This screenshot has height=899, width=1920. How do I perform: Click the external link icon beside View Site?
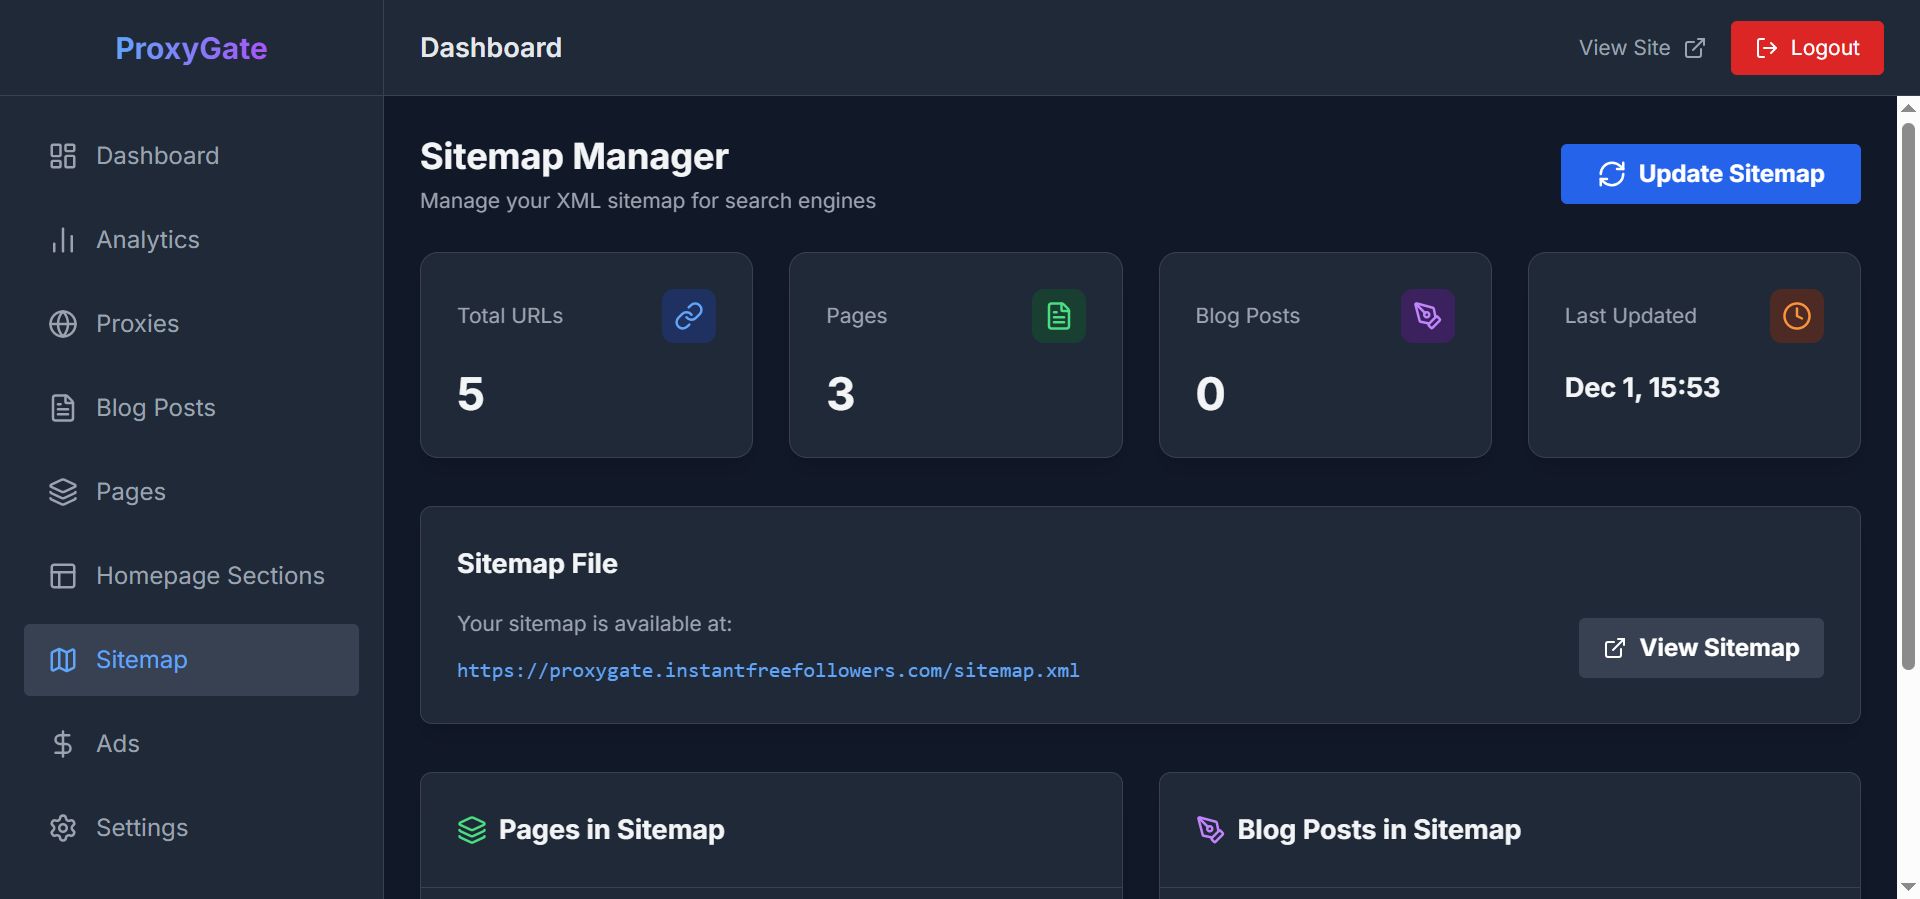click(1695, 48)
